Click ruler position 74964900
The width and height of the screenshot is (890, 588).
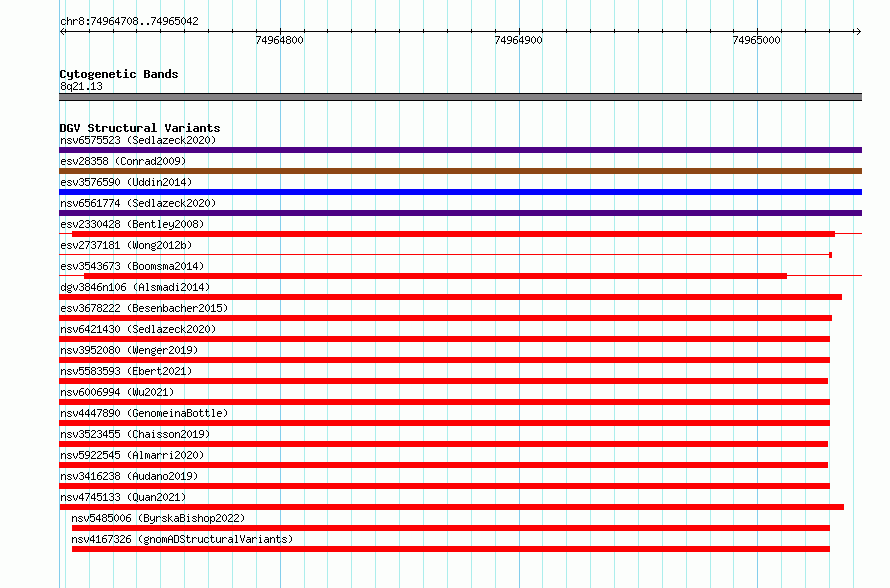(518, 40)
